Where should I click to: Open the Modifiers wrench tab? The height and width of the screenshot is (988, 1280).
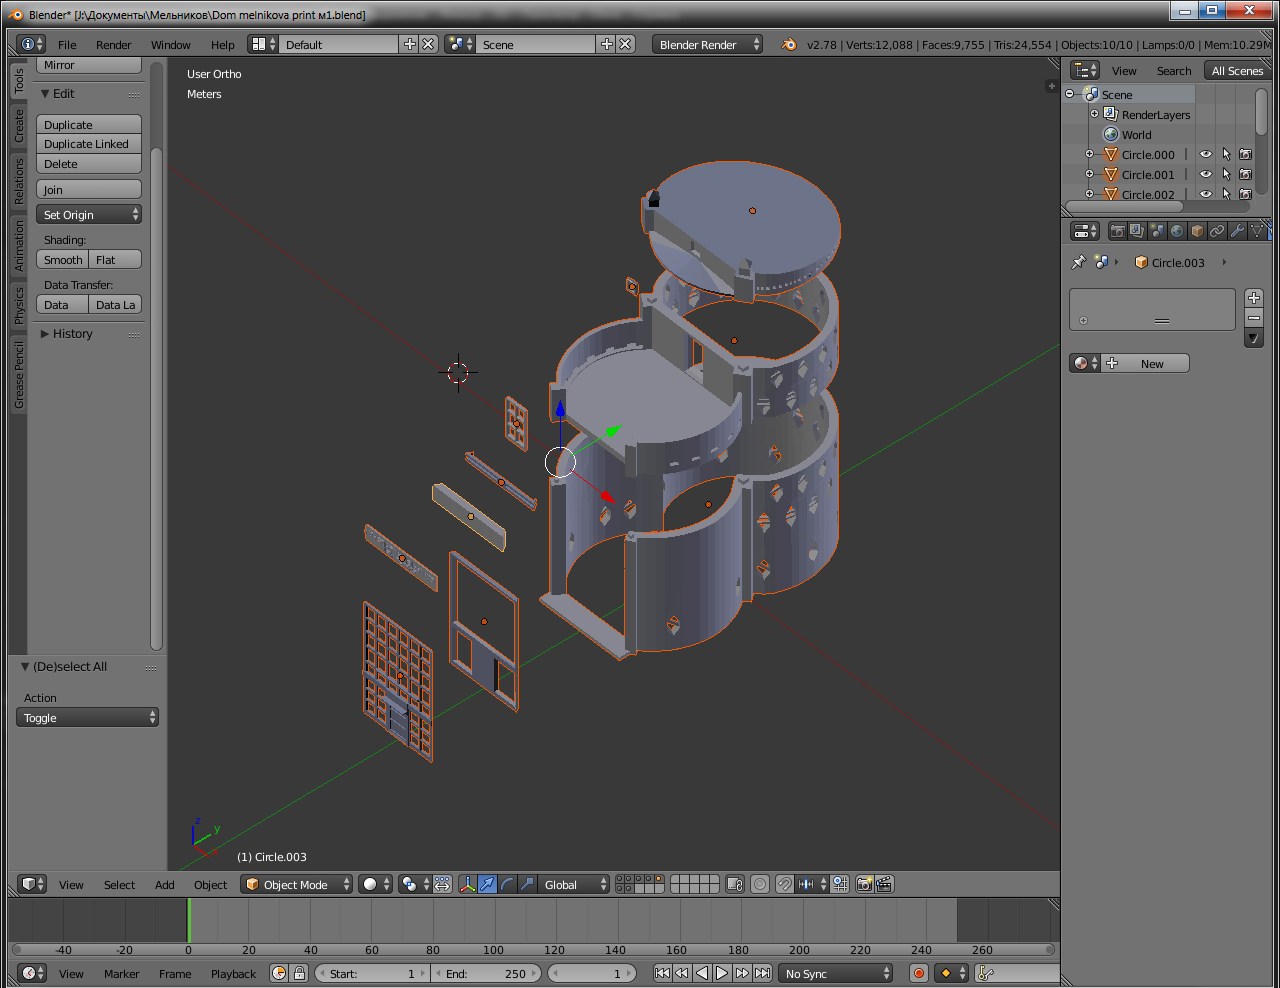point(1237,231)
